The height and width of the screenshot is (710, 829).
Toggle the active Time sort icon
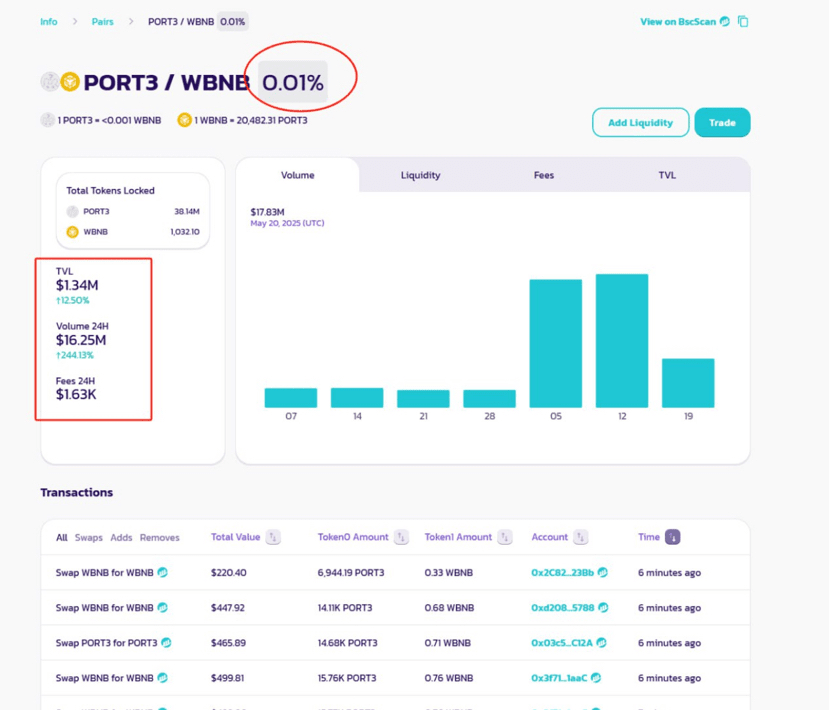point(673,537)
